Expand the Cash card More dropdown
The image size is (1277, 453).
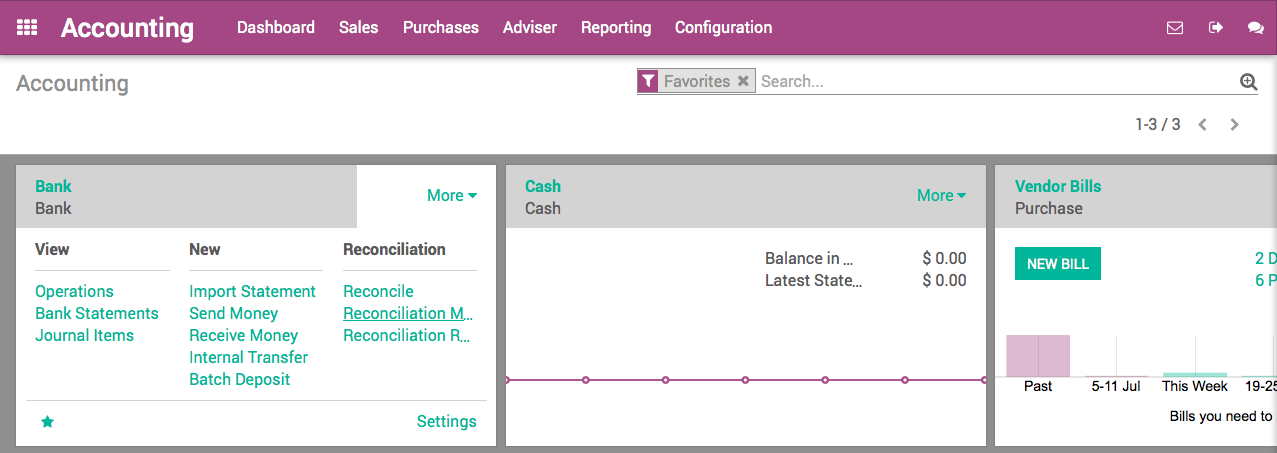click(941, 196)
